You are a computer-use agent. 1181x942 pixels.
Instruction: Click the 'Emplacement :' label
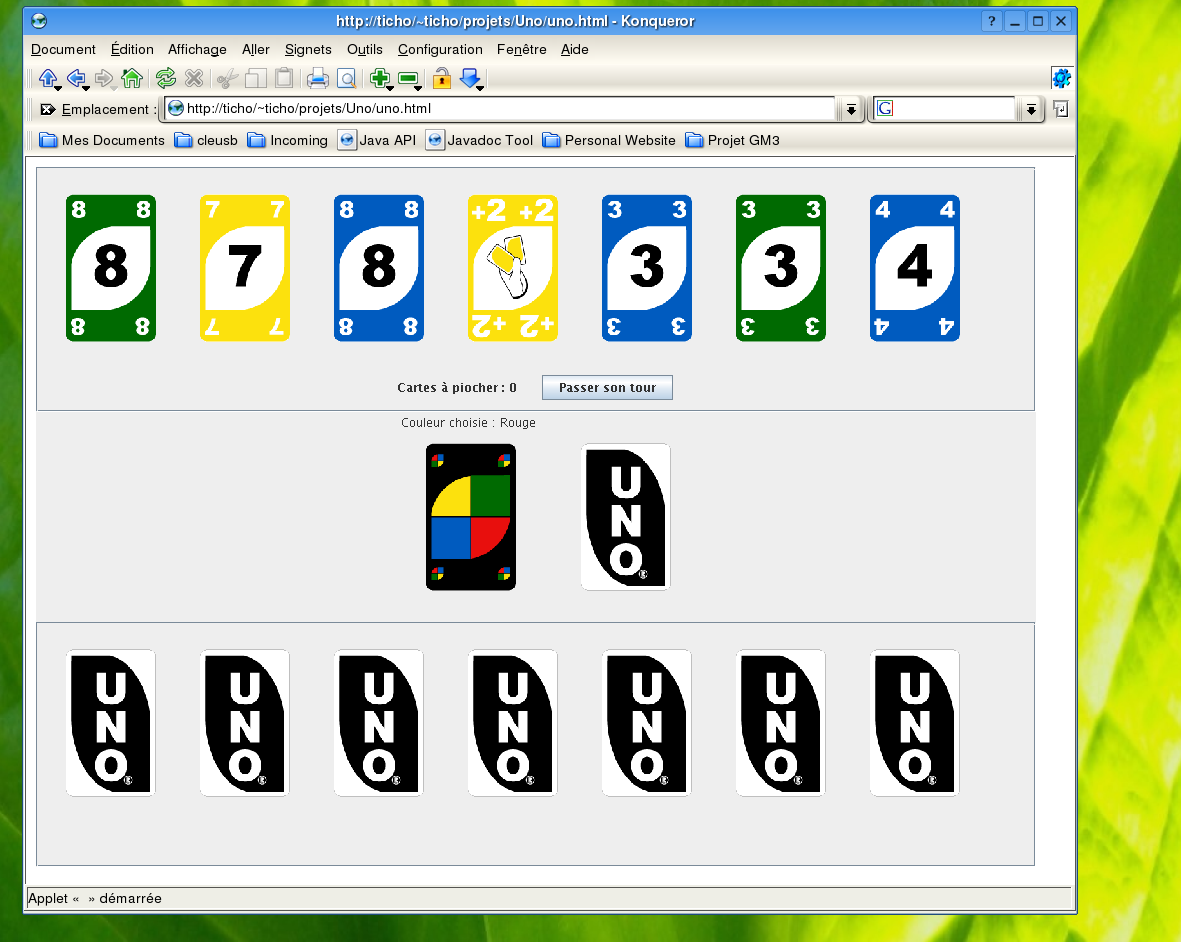108,109
